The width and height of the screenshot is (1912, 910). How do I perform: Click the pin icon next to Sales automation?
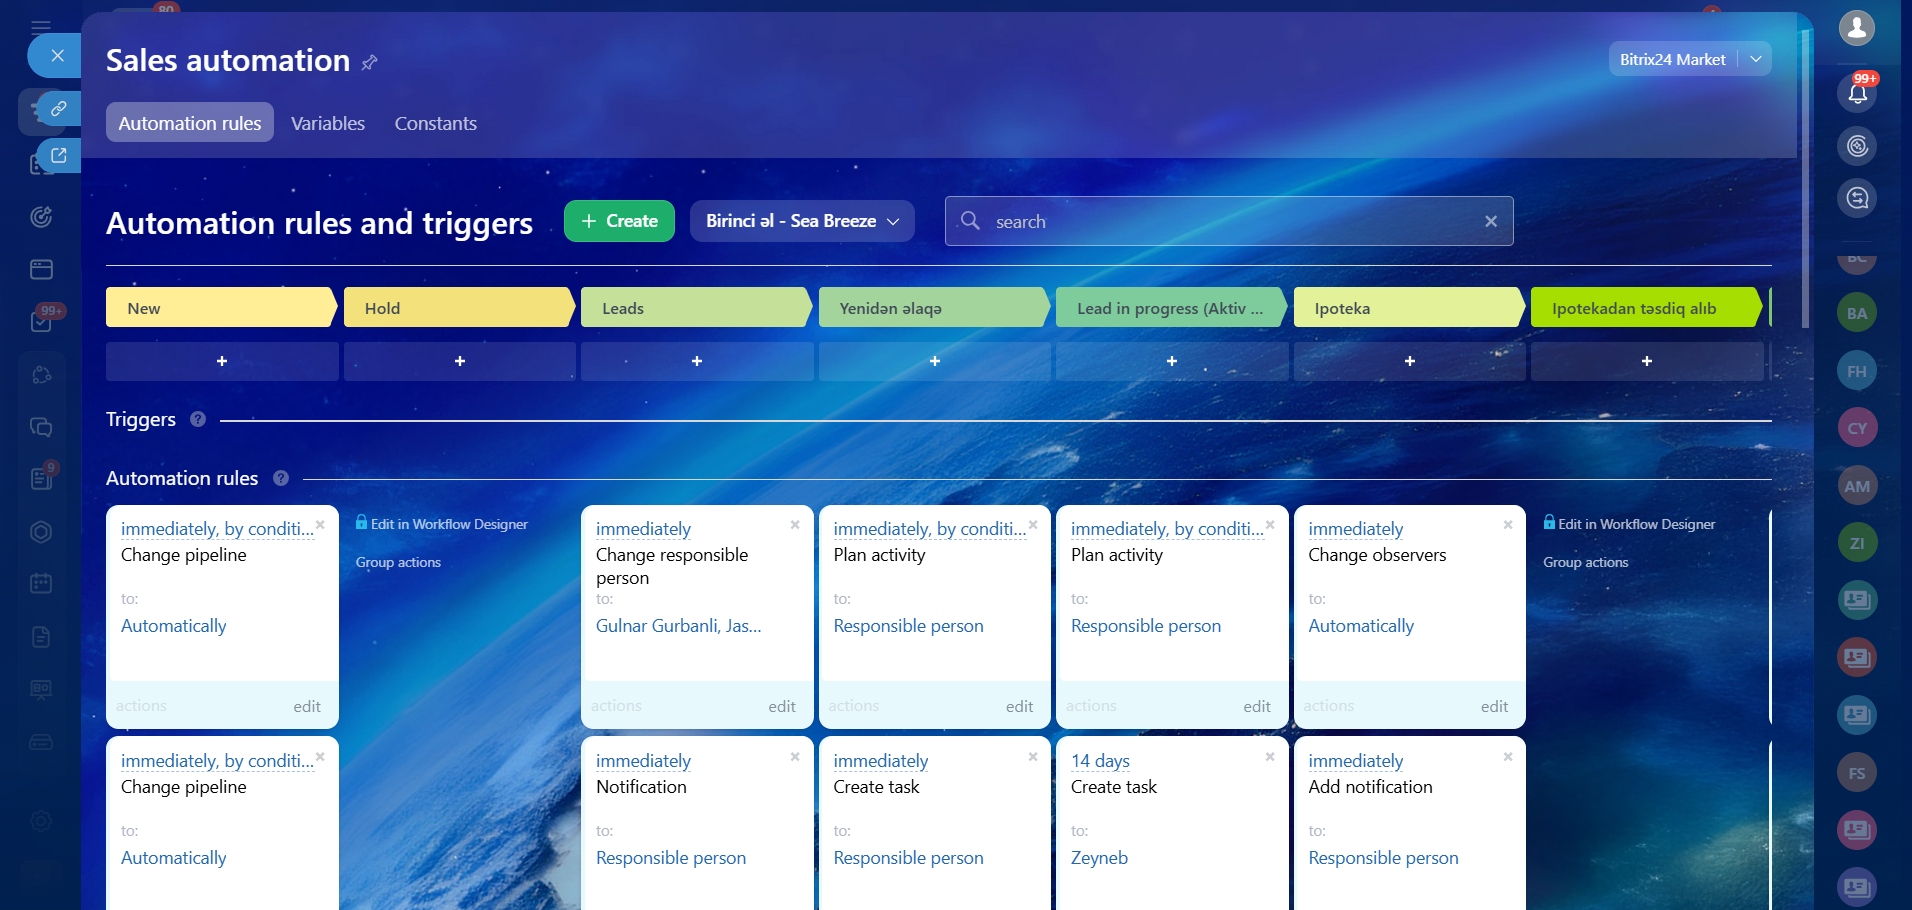(x=369, y=63)
